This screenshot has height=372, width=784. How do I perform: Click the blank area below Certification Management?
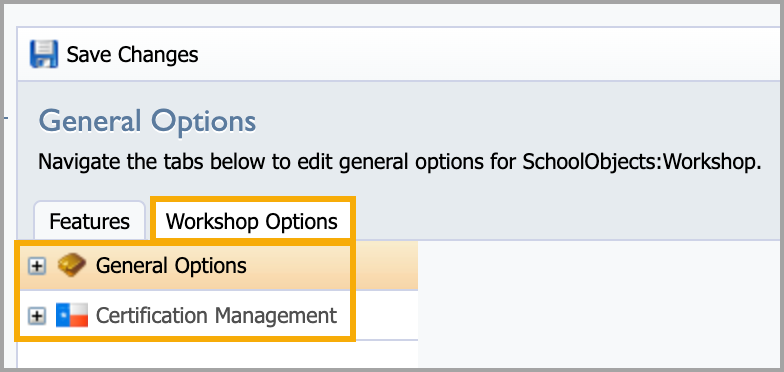click(x=218, y=355)
